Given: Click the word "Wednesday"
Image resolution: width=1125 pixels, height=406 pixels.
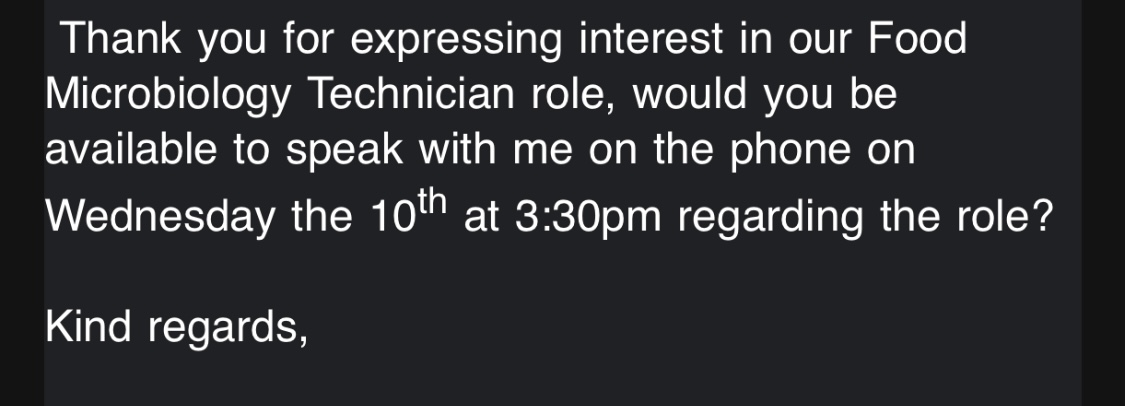Looking at the screenshot, I should click(159, 217).
